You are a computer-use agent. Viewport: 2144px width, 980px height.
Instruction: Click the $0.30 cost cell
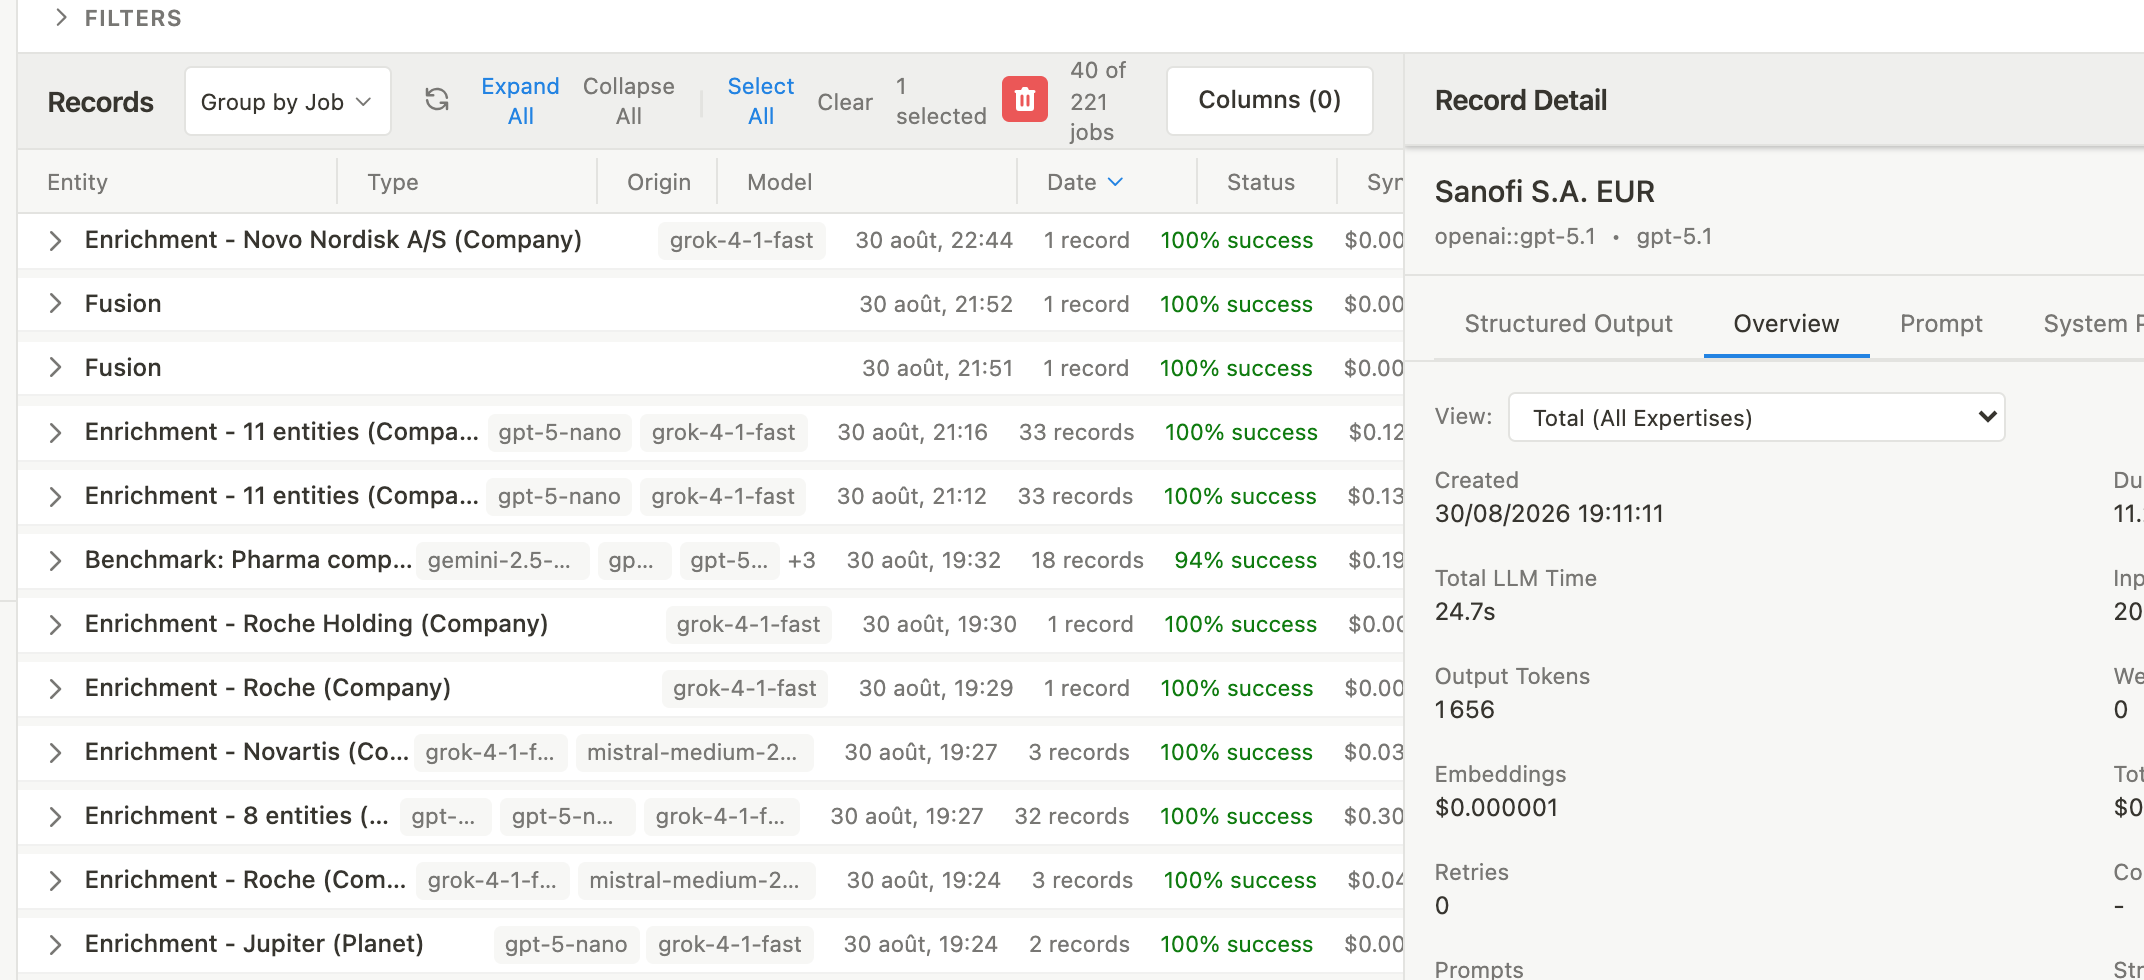point(1374,816)
